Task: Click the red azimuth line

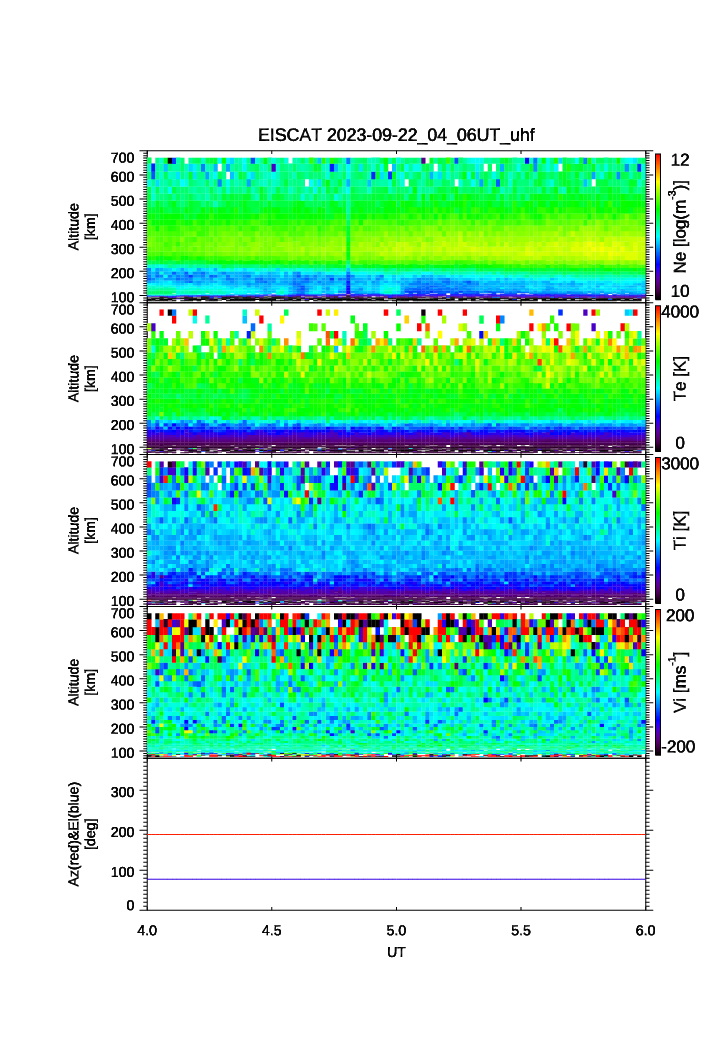Action: click(x=396, y=834)
